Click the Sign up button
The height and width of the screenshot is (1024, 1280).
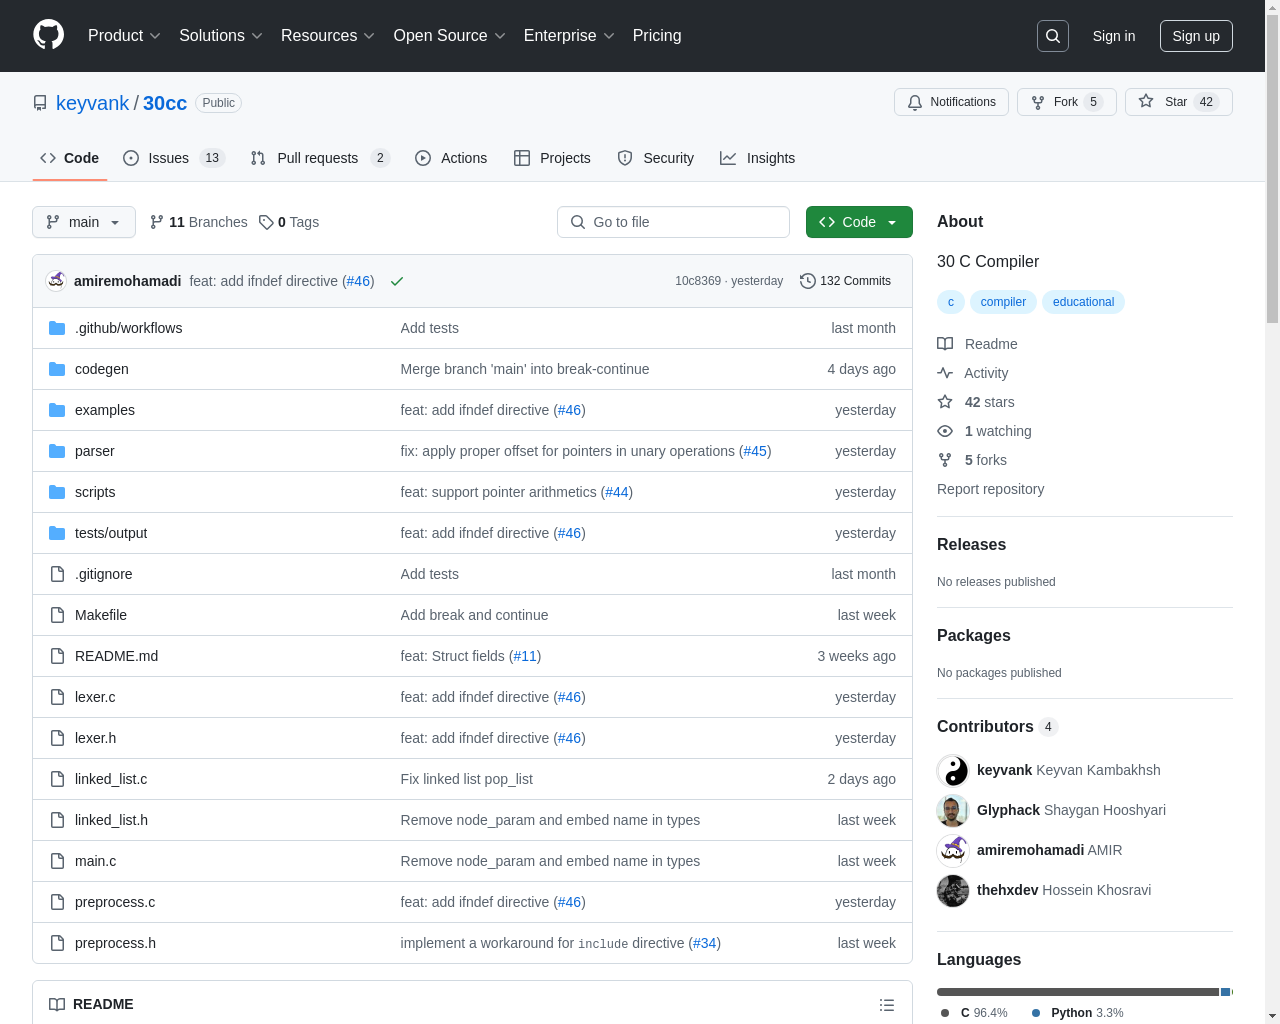(1196, 36)
